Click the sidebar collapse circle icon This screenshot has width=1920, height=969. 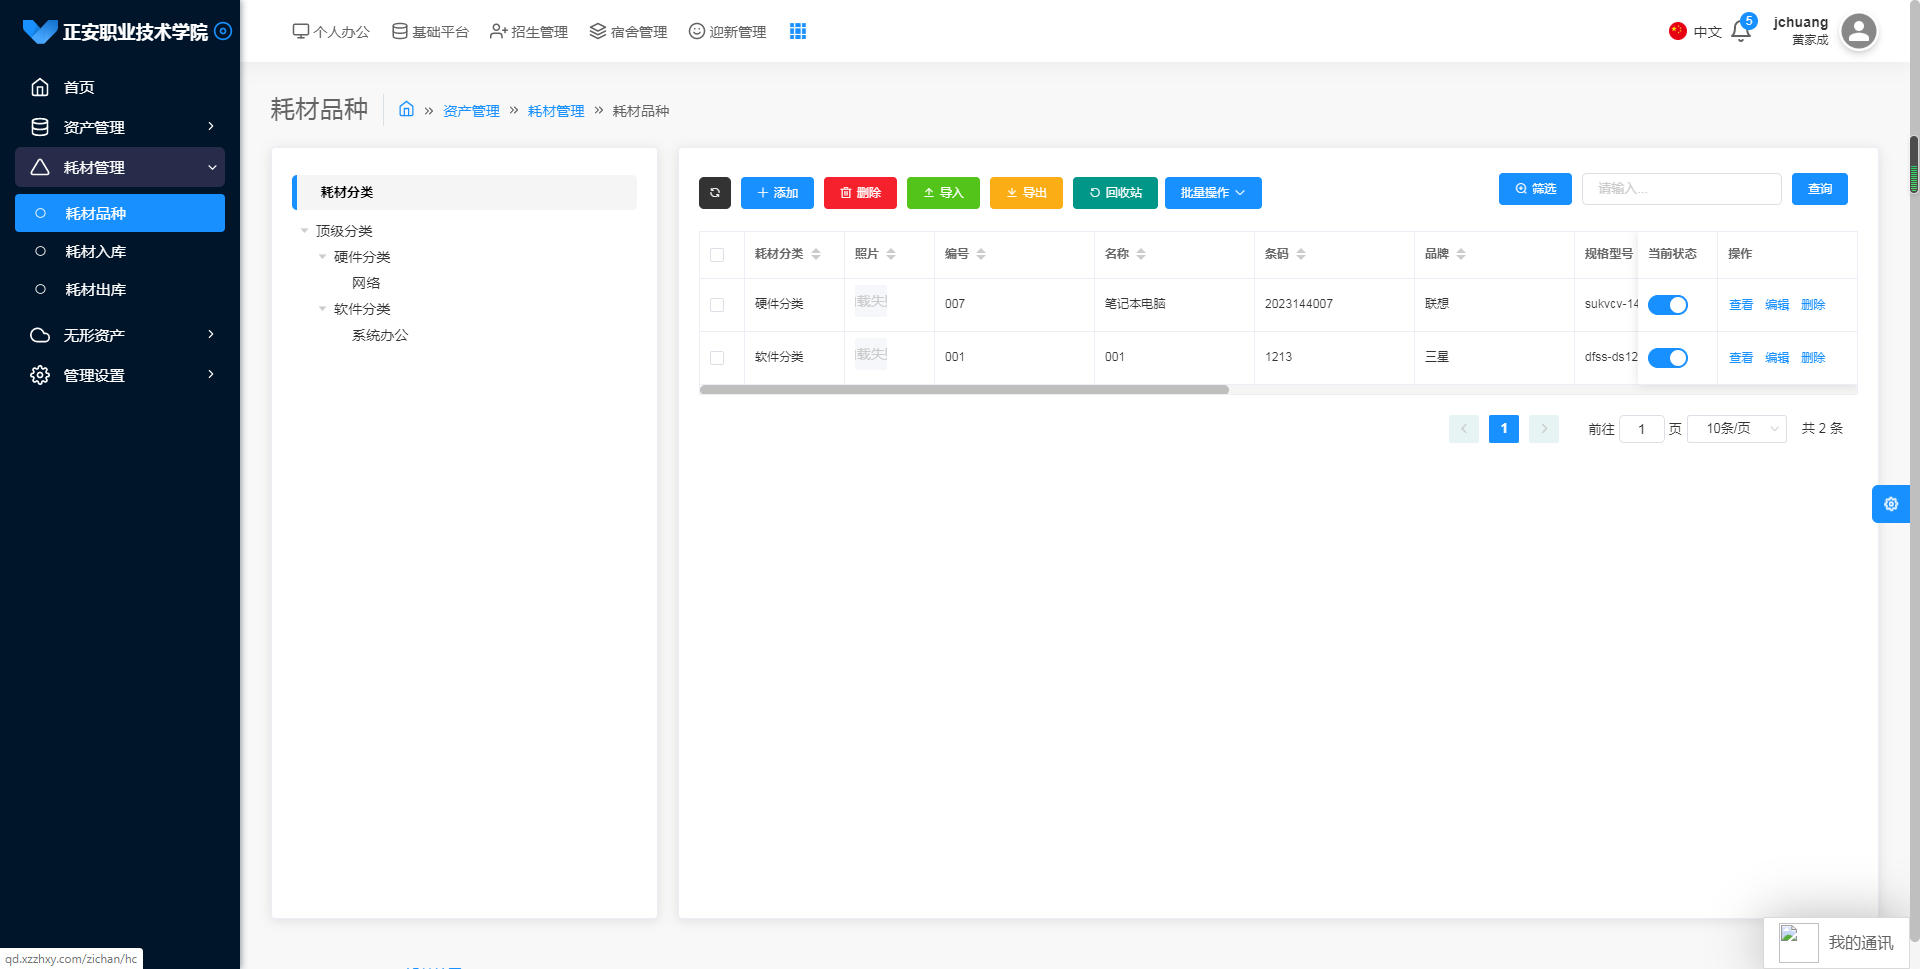(x=224, y=31)
